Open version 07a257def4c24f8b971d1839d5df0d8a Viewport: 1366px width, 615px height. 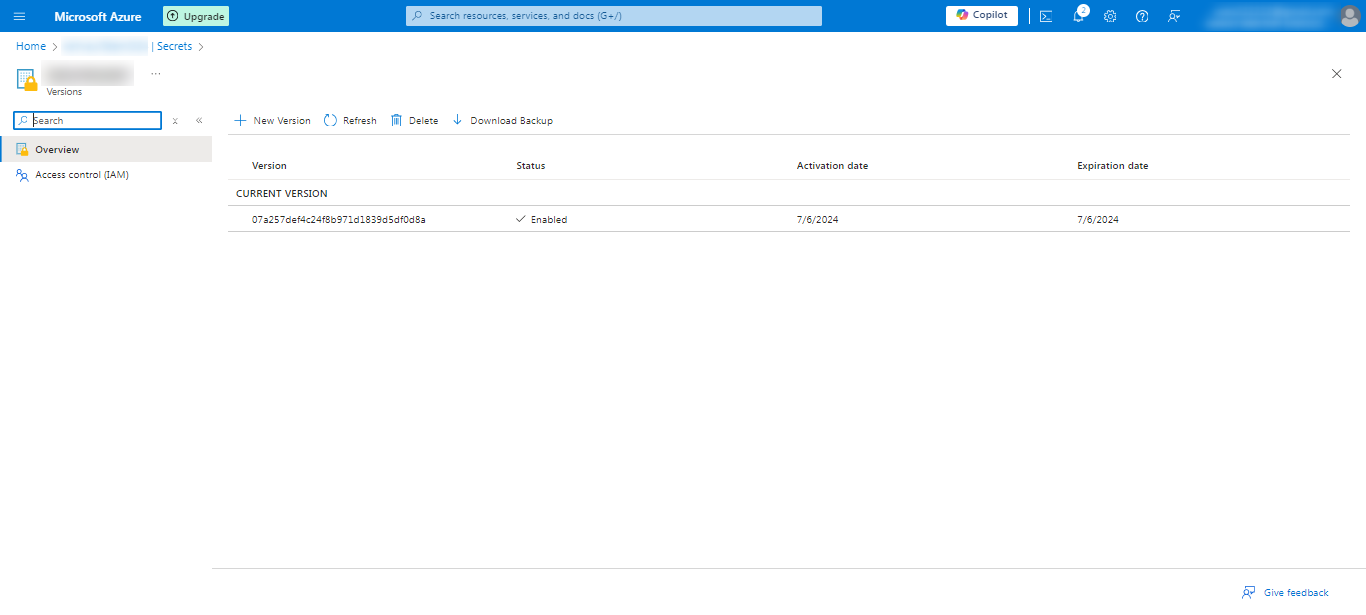coord(339,219)
